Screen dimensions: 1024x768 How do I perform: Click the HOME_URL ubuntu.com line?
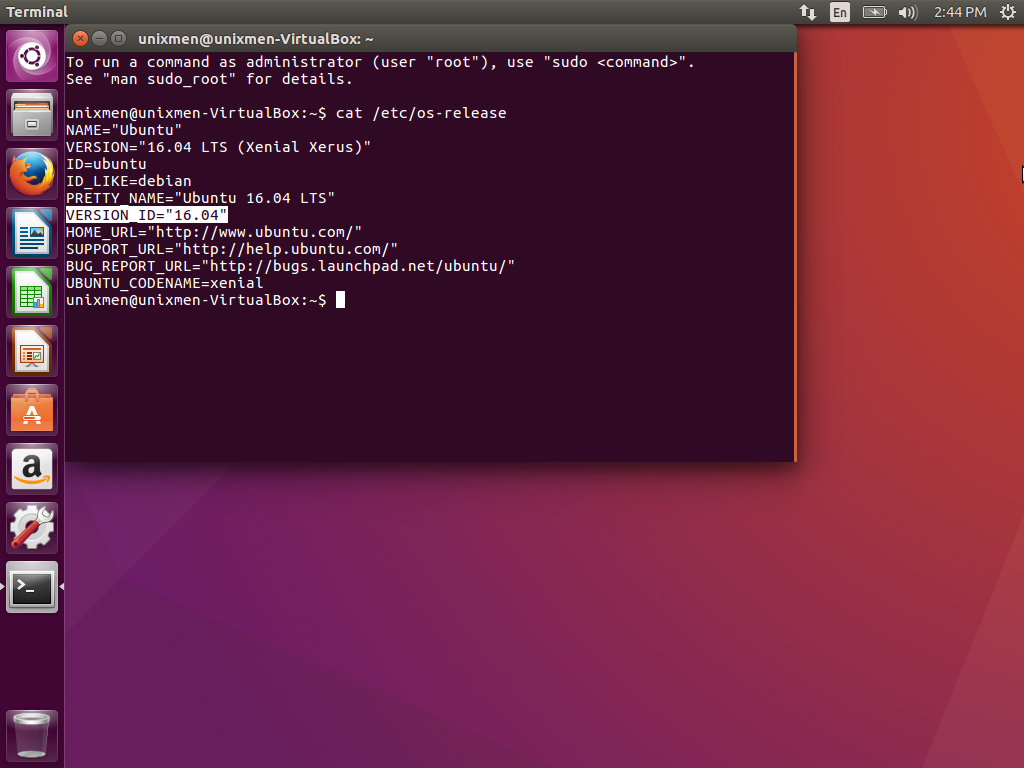[214, 232]
